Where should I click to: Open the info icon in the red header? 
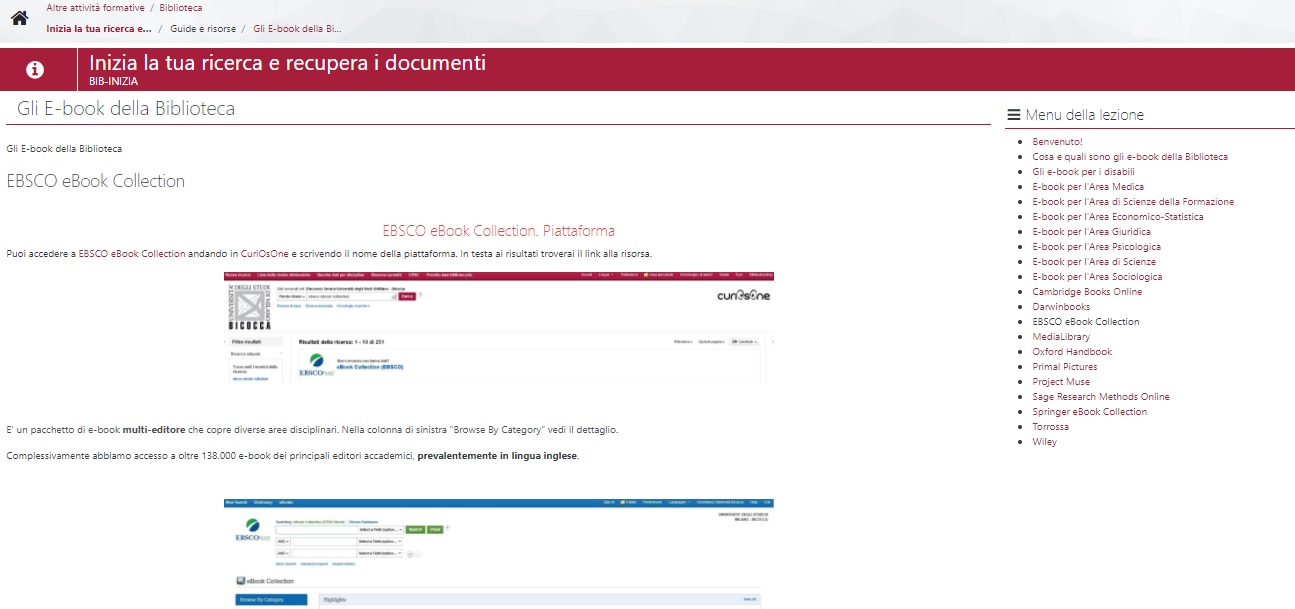click(x=35, y=69)
